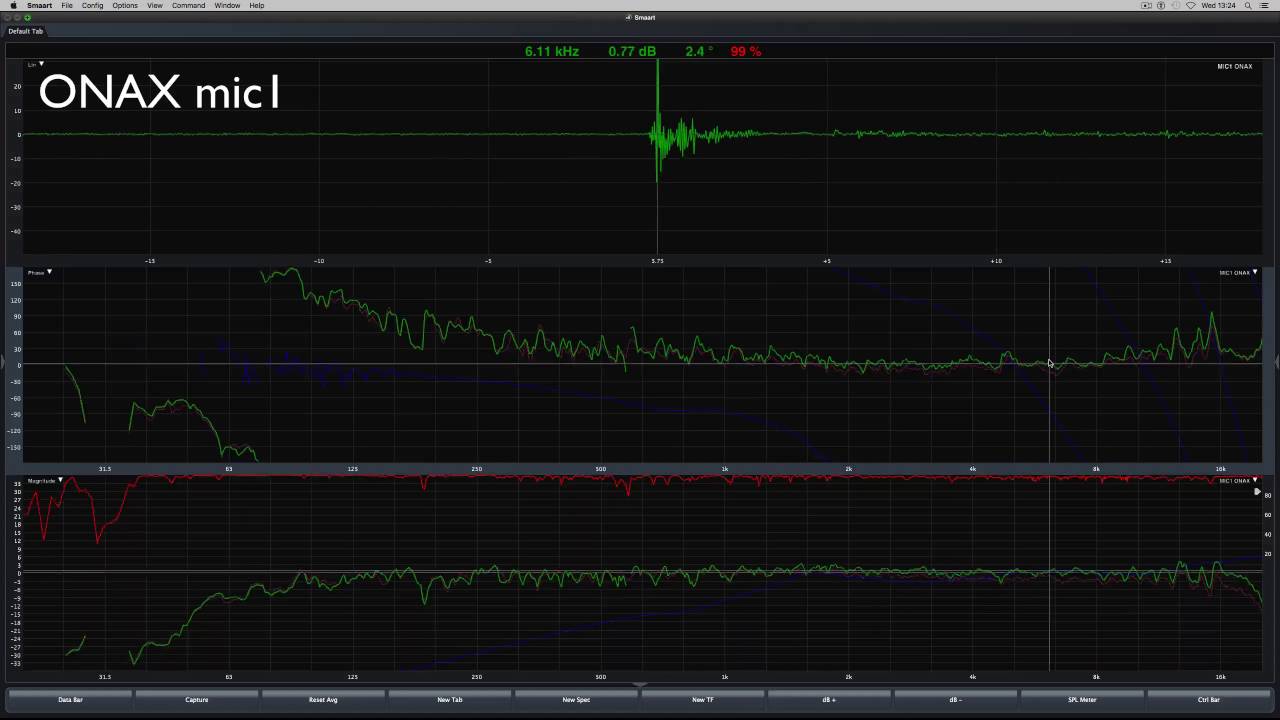This screenshot has height=720, width=1280.
Task: Open the Magnitude graph type dropdown
Action: click(x=45, y=481)
